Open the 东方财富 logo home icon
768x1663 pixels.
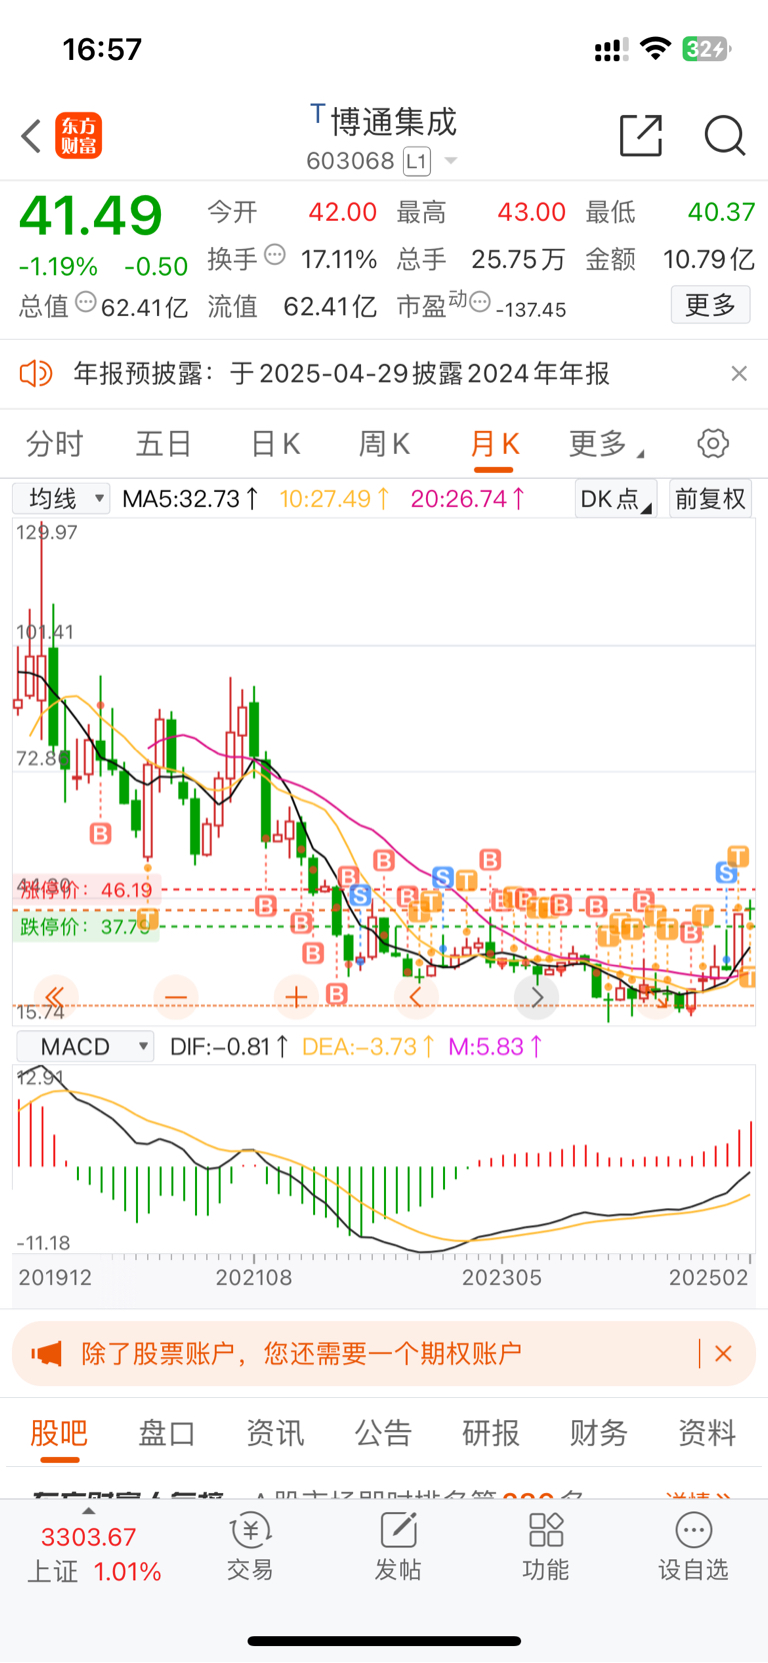click(x=79, y=136)
